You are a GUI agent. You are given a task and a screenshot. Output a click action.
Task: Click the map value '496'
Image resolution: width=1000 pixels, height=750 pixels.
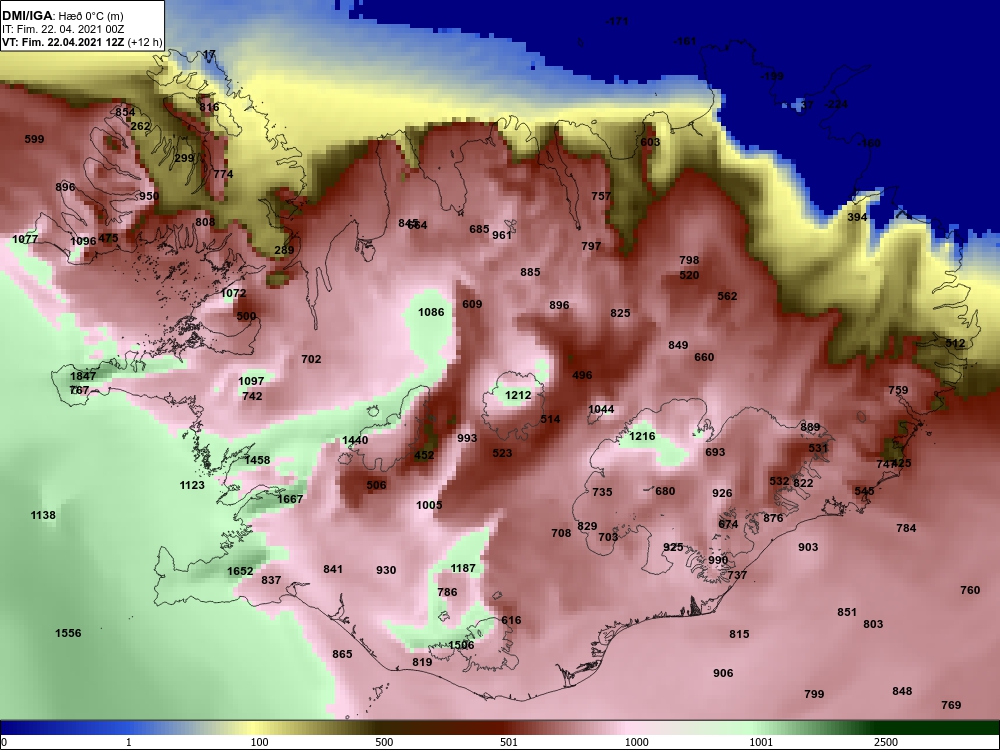582,376
